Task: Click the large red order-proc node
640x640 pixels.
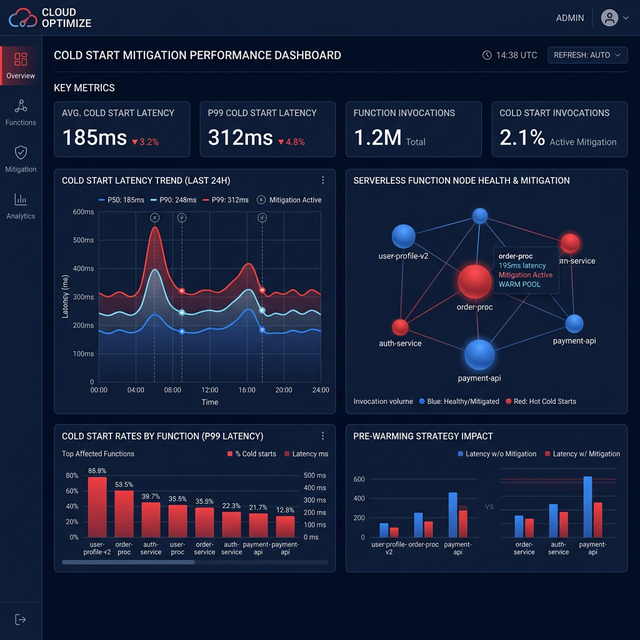Action: point(475,282)
